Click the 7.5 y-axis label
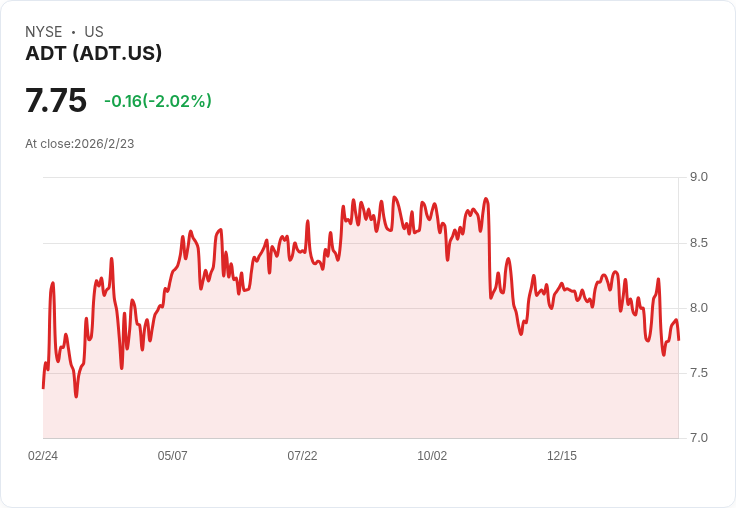 pos(698,373)
